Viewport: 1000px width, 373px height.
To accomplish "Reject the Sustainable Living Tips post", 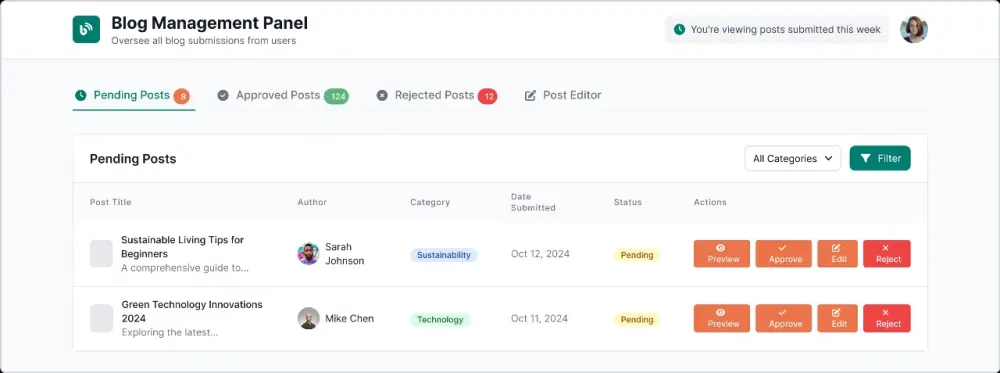I will (x=887, y=254).
